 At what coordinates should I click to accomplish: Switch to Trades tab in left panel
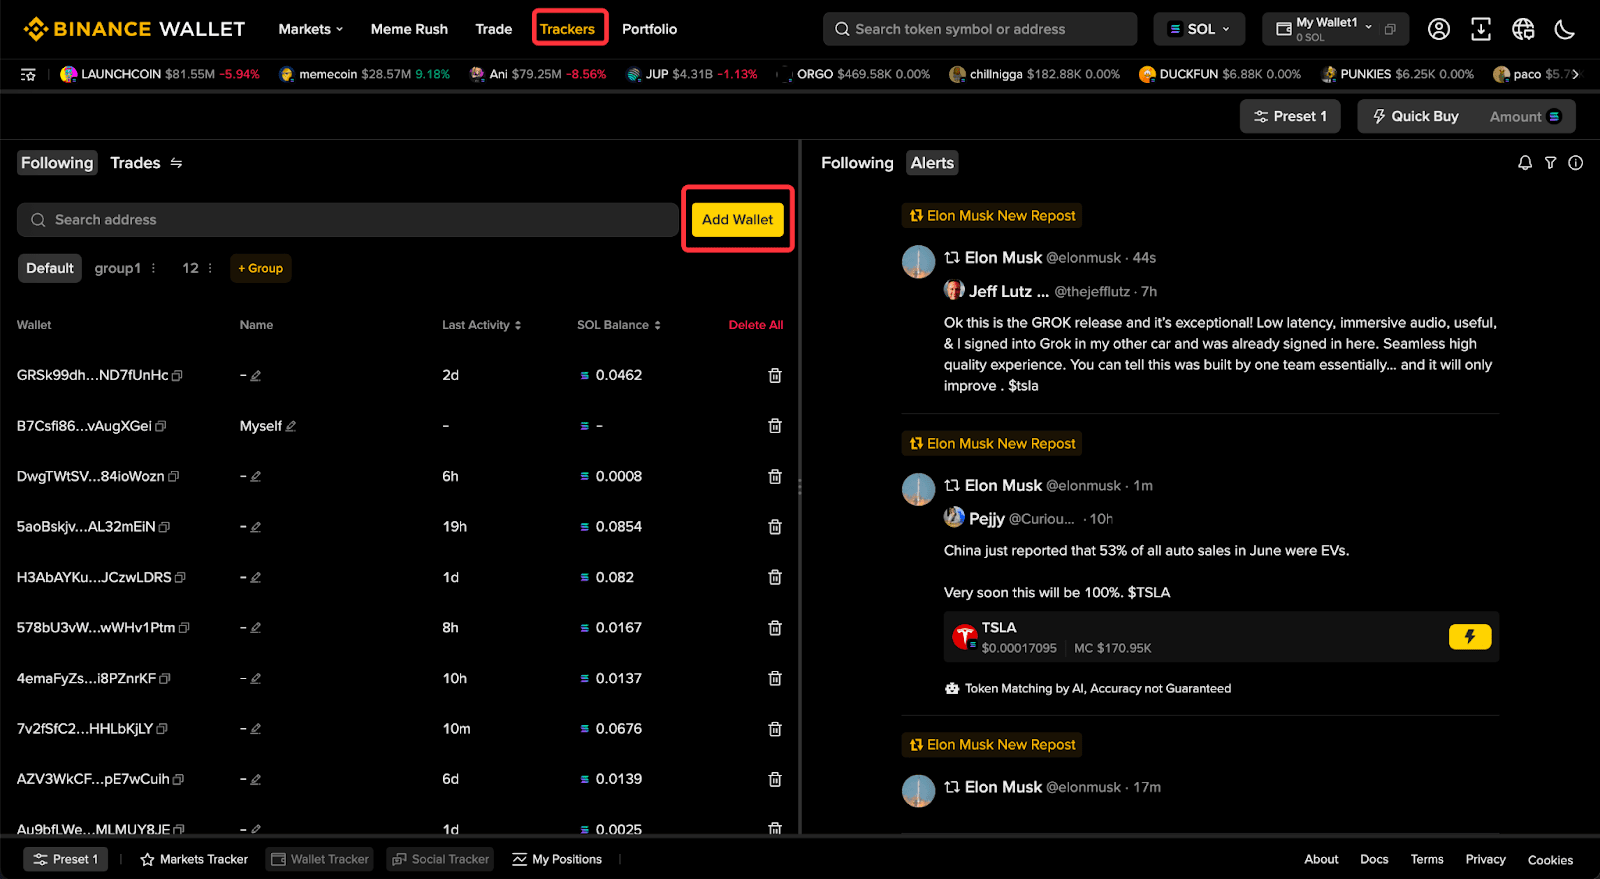click(135, 163)
